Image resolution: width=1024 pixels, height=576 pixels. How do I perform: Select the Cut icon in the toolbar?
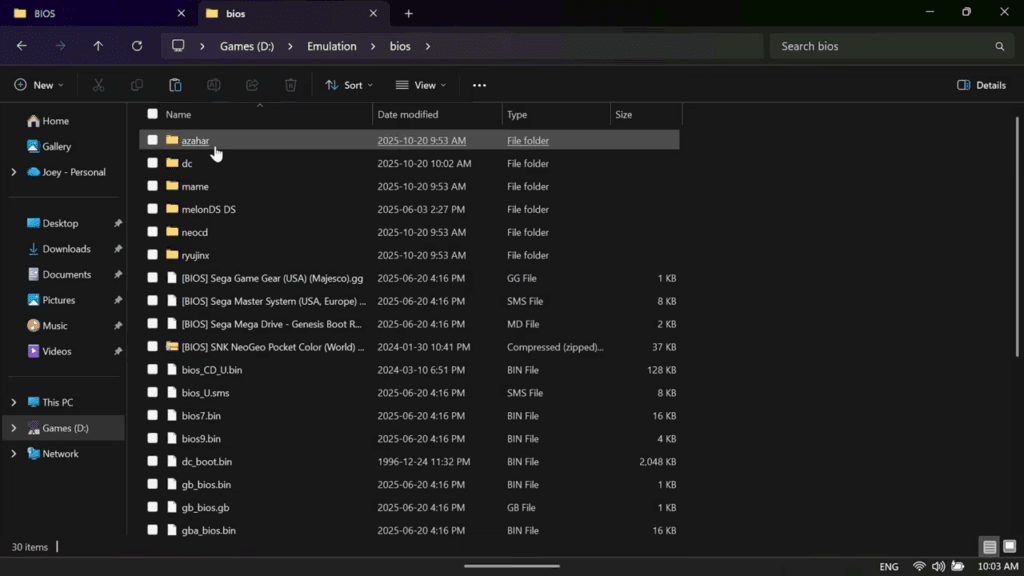click(x=98, y=85)
